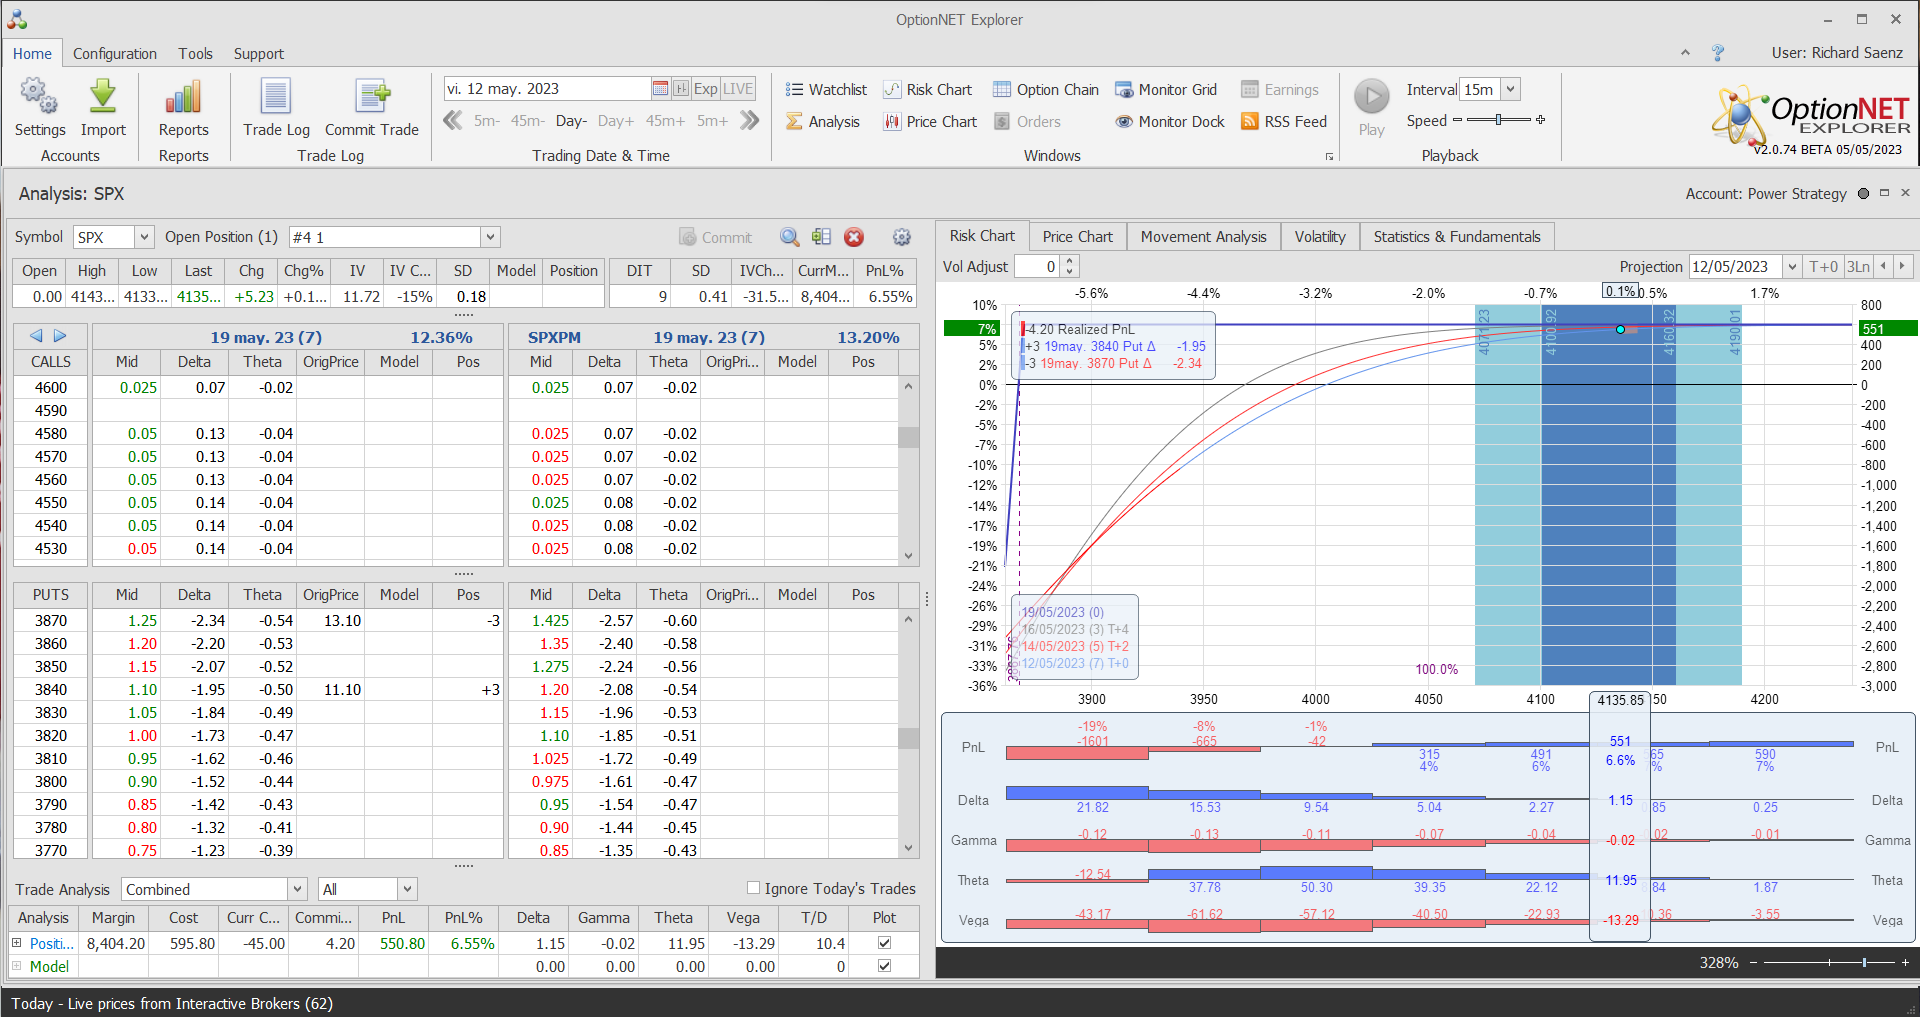The height and width of the screenshot is (1017, 1920).
Task: Switch to the Price Chart analysis tab
Action: coord(1077,237)
